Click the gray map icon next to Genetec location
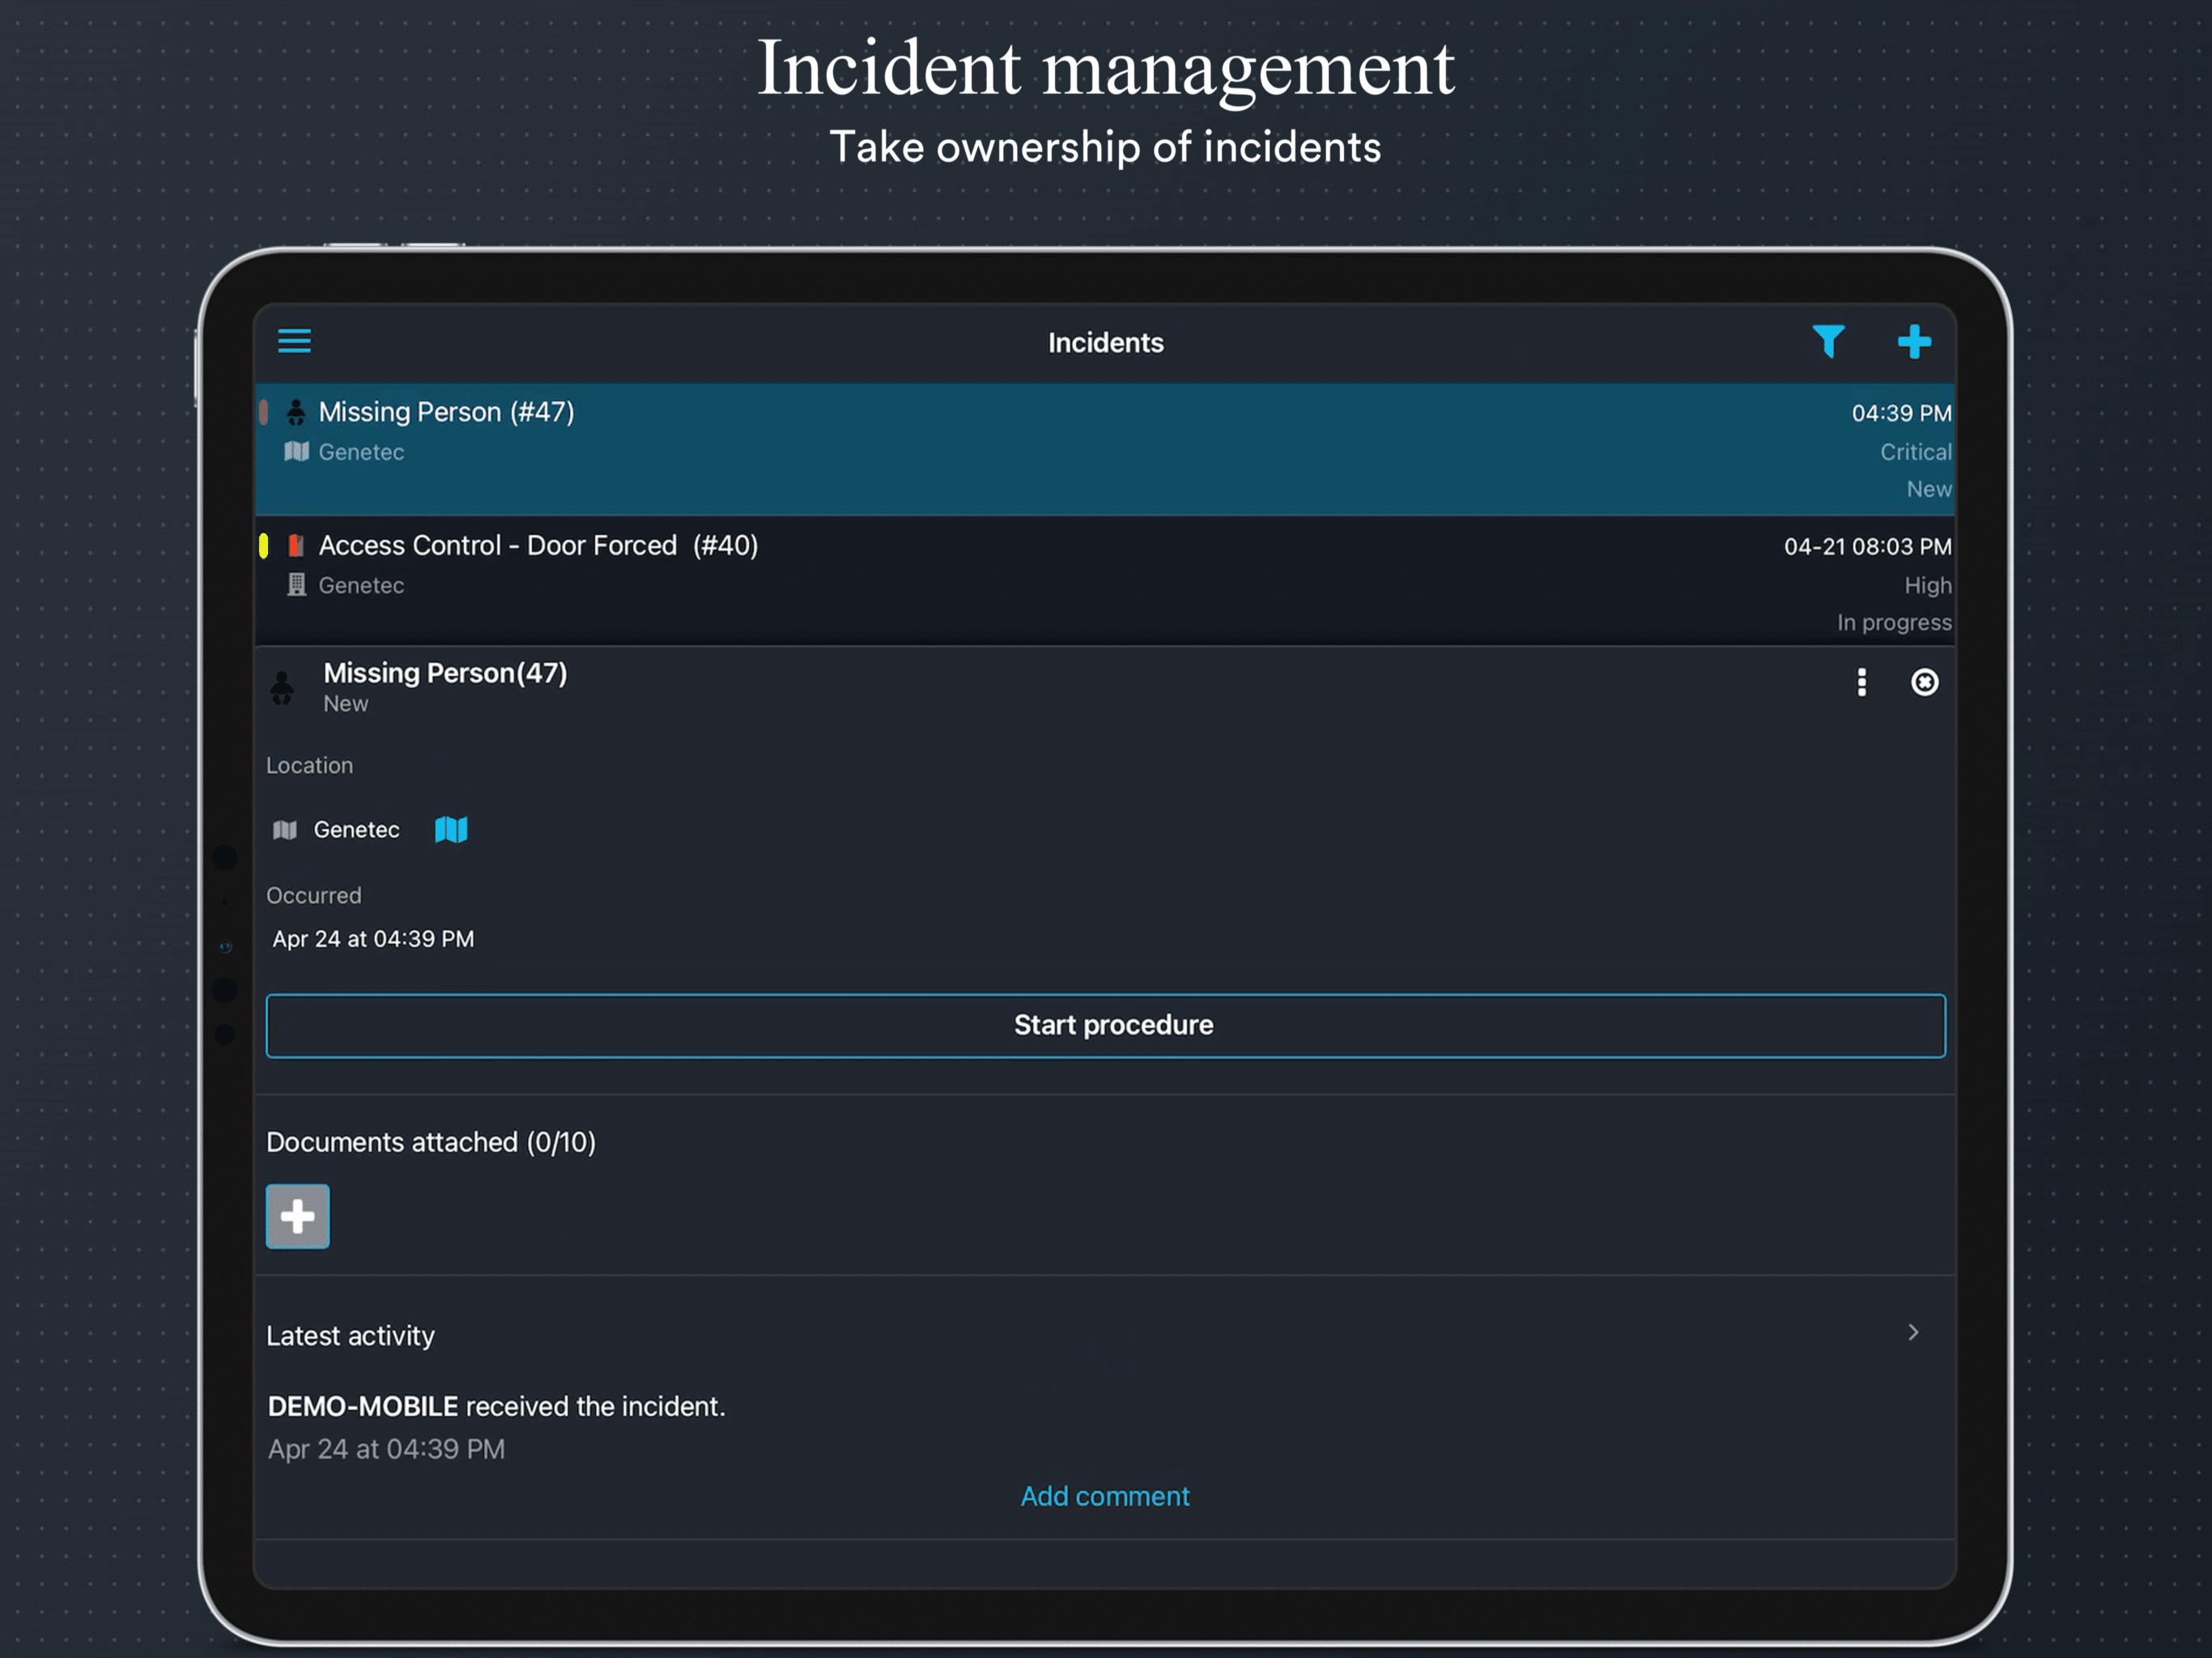The width and height of the screenshot is (2212, 1658). (x=285, y=830)
